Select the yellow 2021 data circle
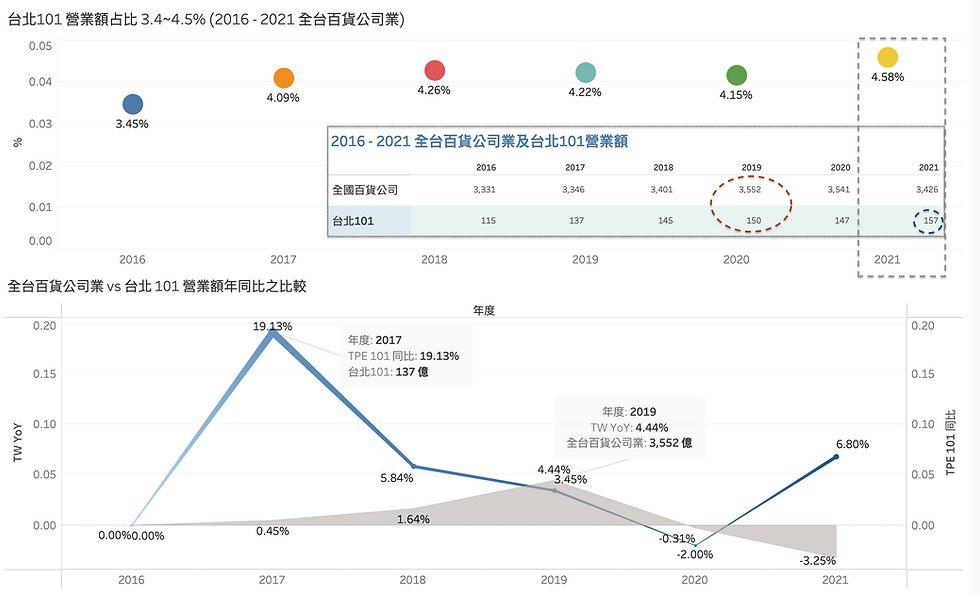 888,58
